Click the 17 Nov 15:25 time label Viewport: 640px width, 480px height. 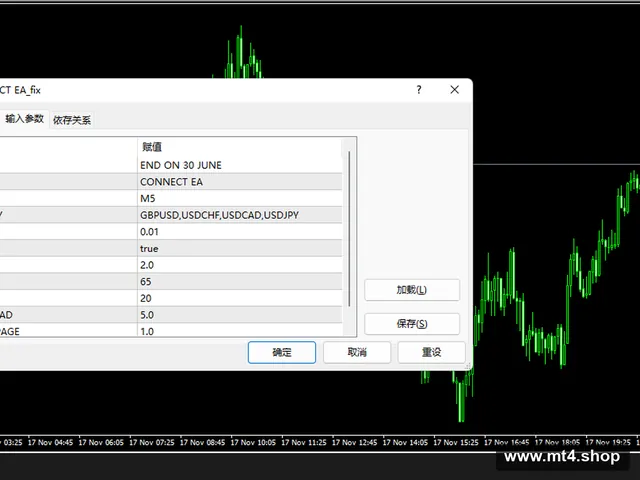coord(456,442)
